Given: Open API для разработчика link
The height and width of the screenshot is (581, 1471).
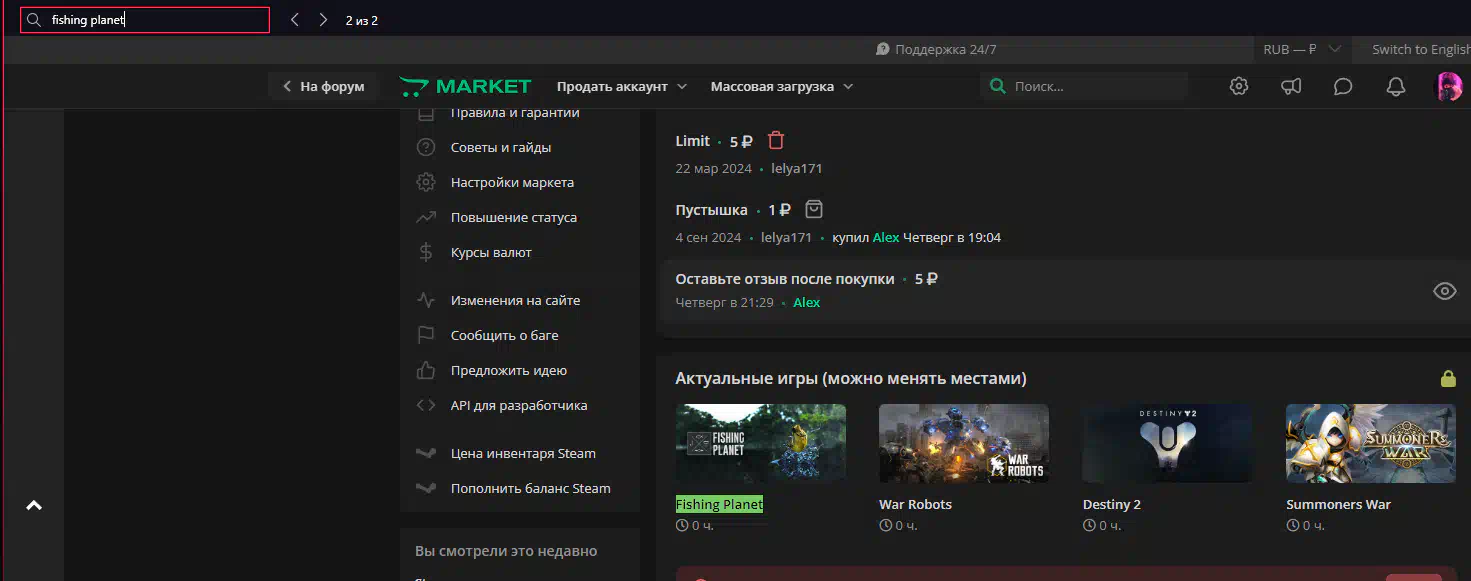Looking at the screenshot, I should 519,405.
